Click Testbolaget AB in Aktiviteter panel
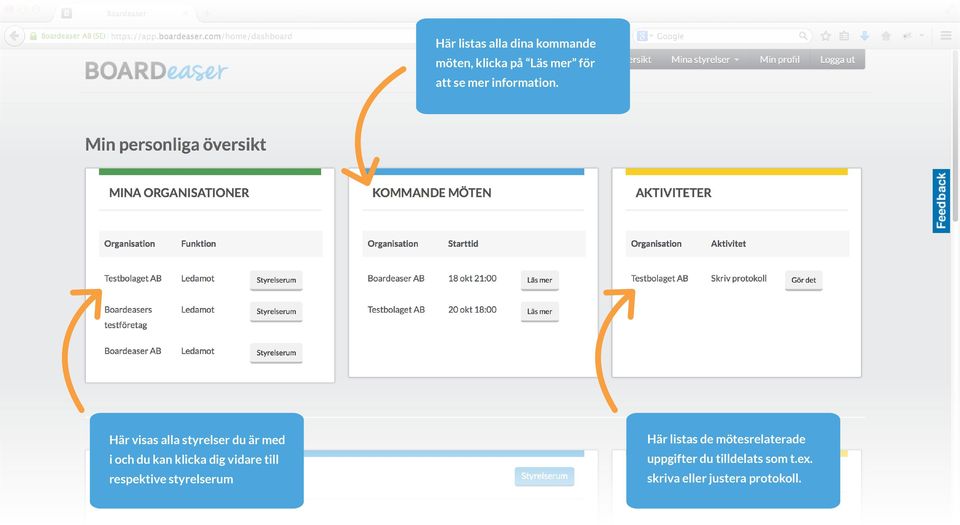 (659, 278)
